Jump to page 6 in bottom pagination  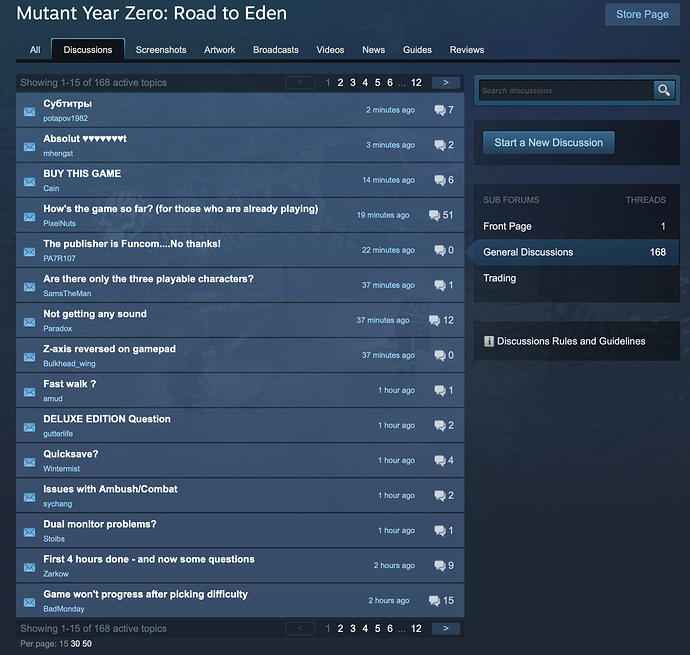pos(389,629)
